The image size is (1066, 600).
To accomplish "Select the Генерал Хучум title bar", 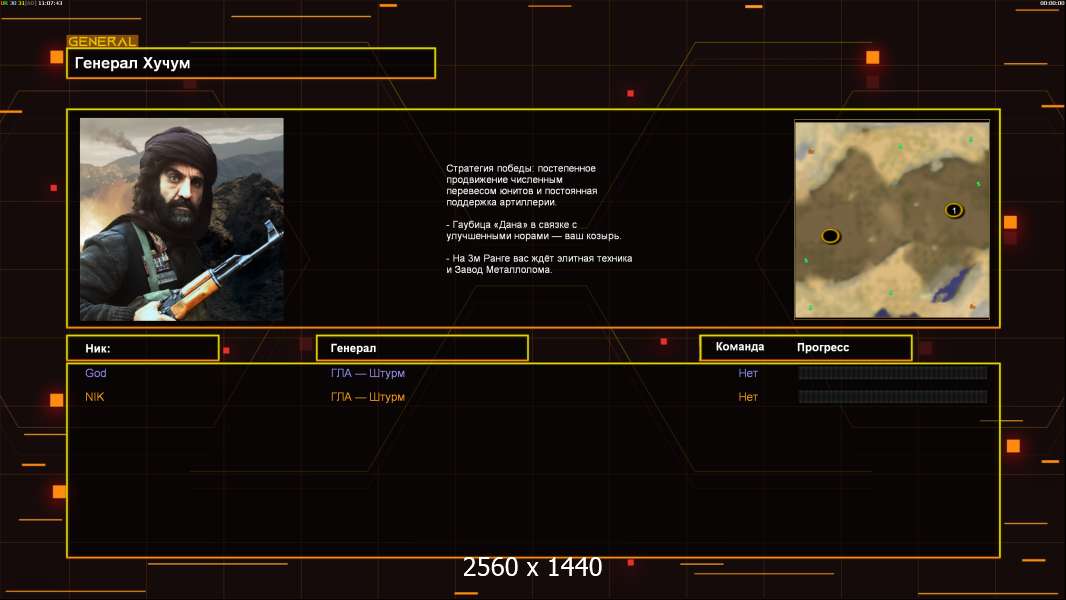I will coord(251,63).
